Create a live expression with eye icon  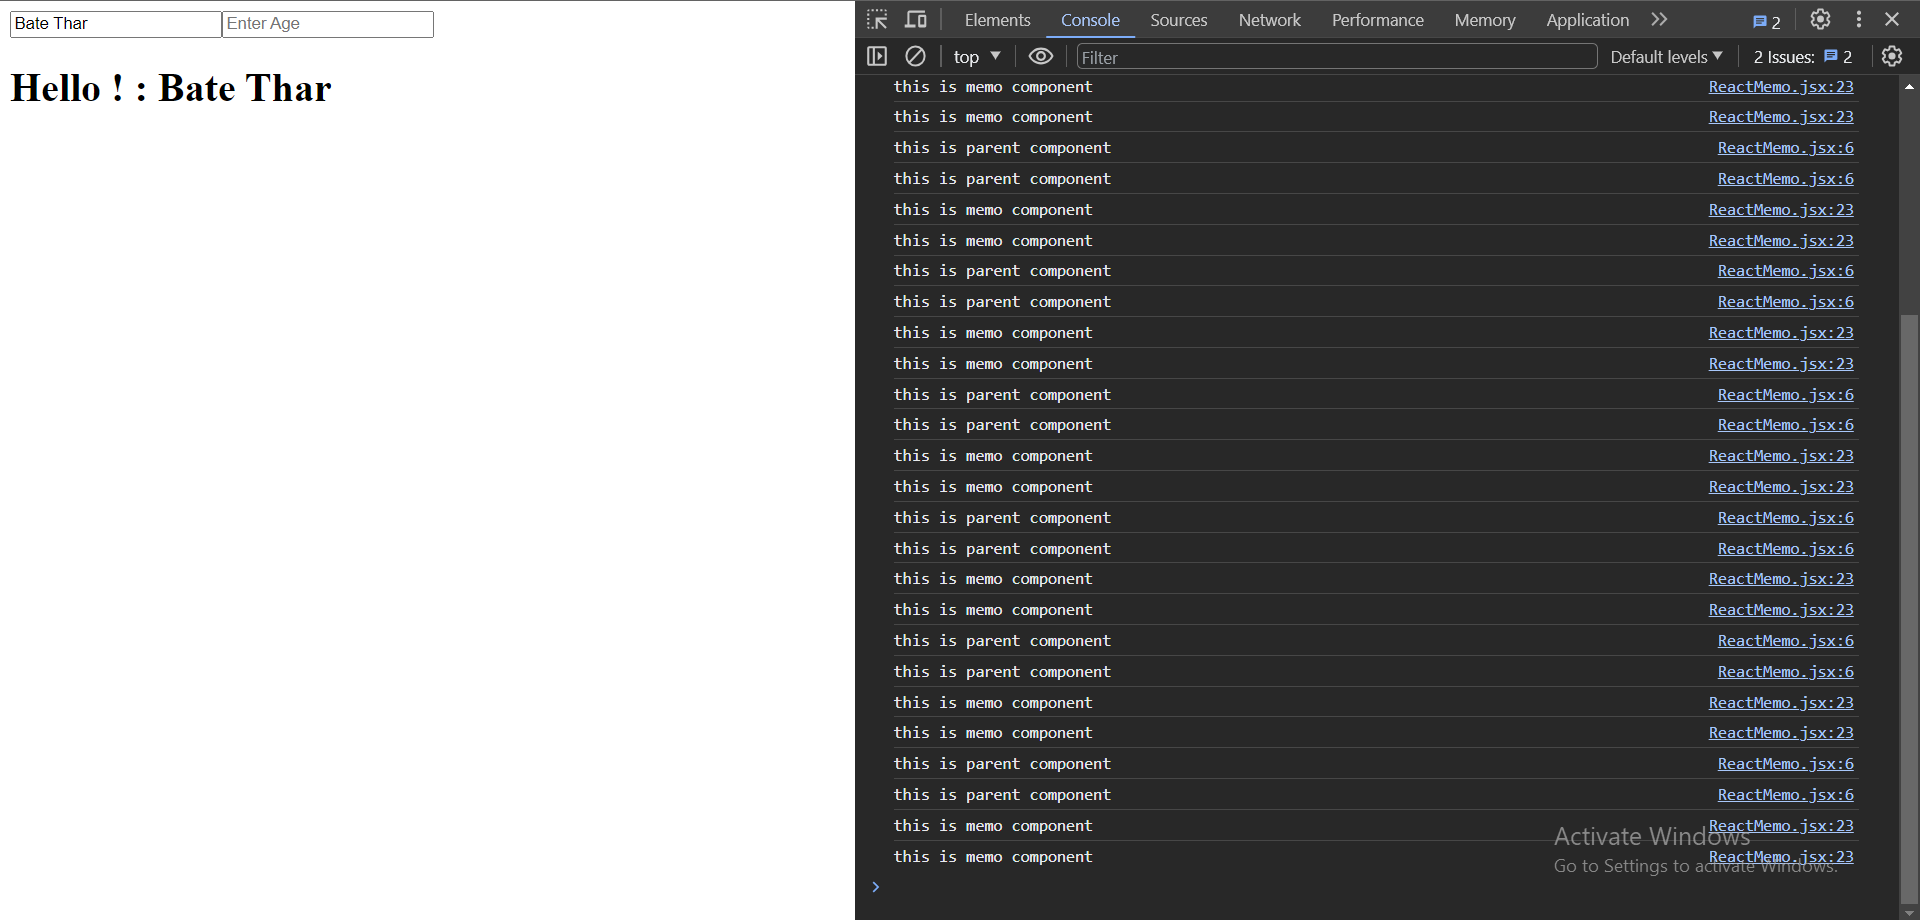coord(1041,57)
